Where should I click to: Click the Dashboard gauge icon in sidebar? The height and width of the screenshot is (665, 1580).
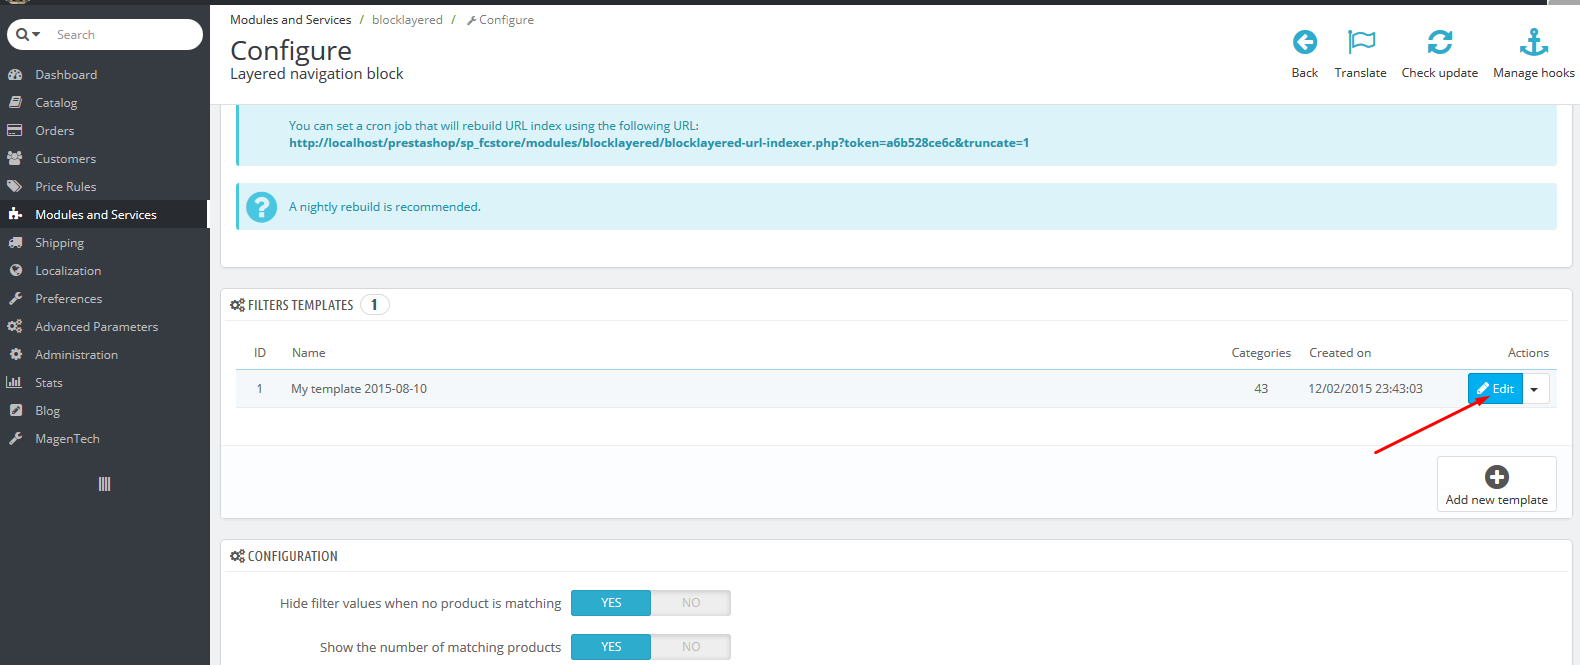pos(15,75)
